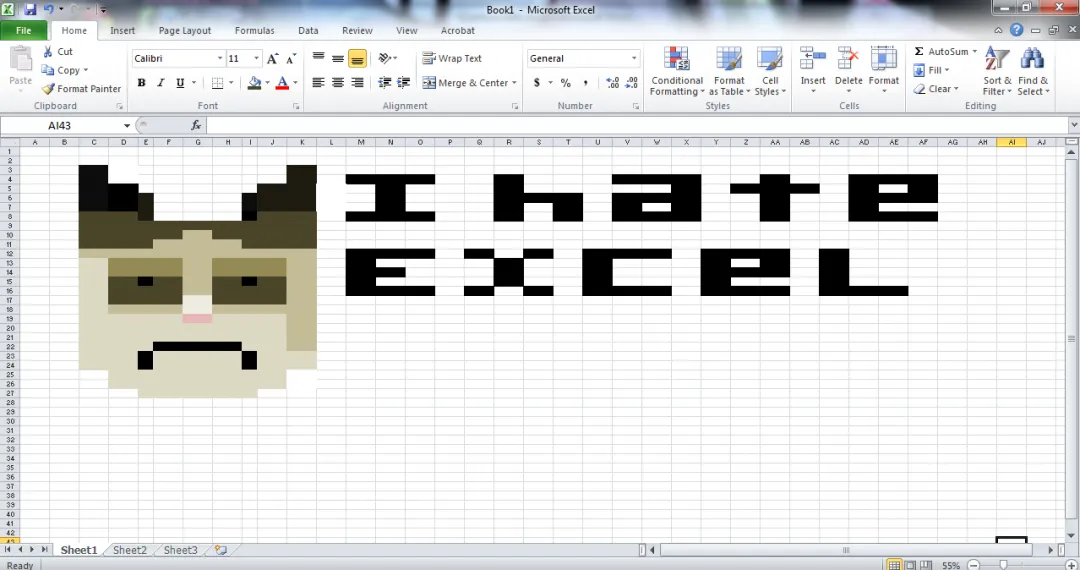The width and height of the screenshot is (1080, 570).
Task: Increase decimal places
Action: click(x=612, y=83)
